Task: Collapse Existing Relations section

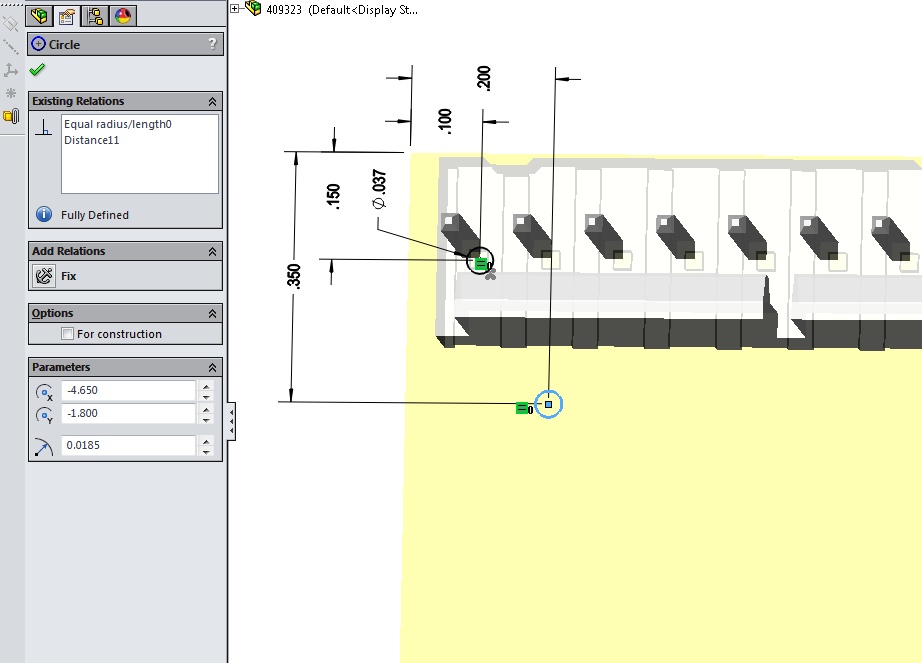Action: [x=212, y=102]
